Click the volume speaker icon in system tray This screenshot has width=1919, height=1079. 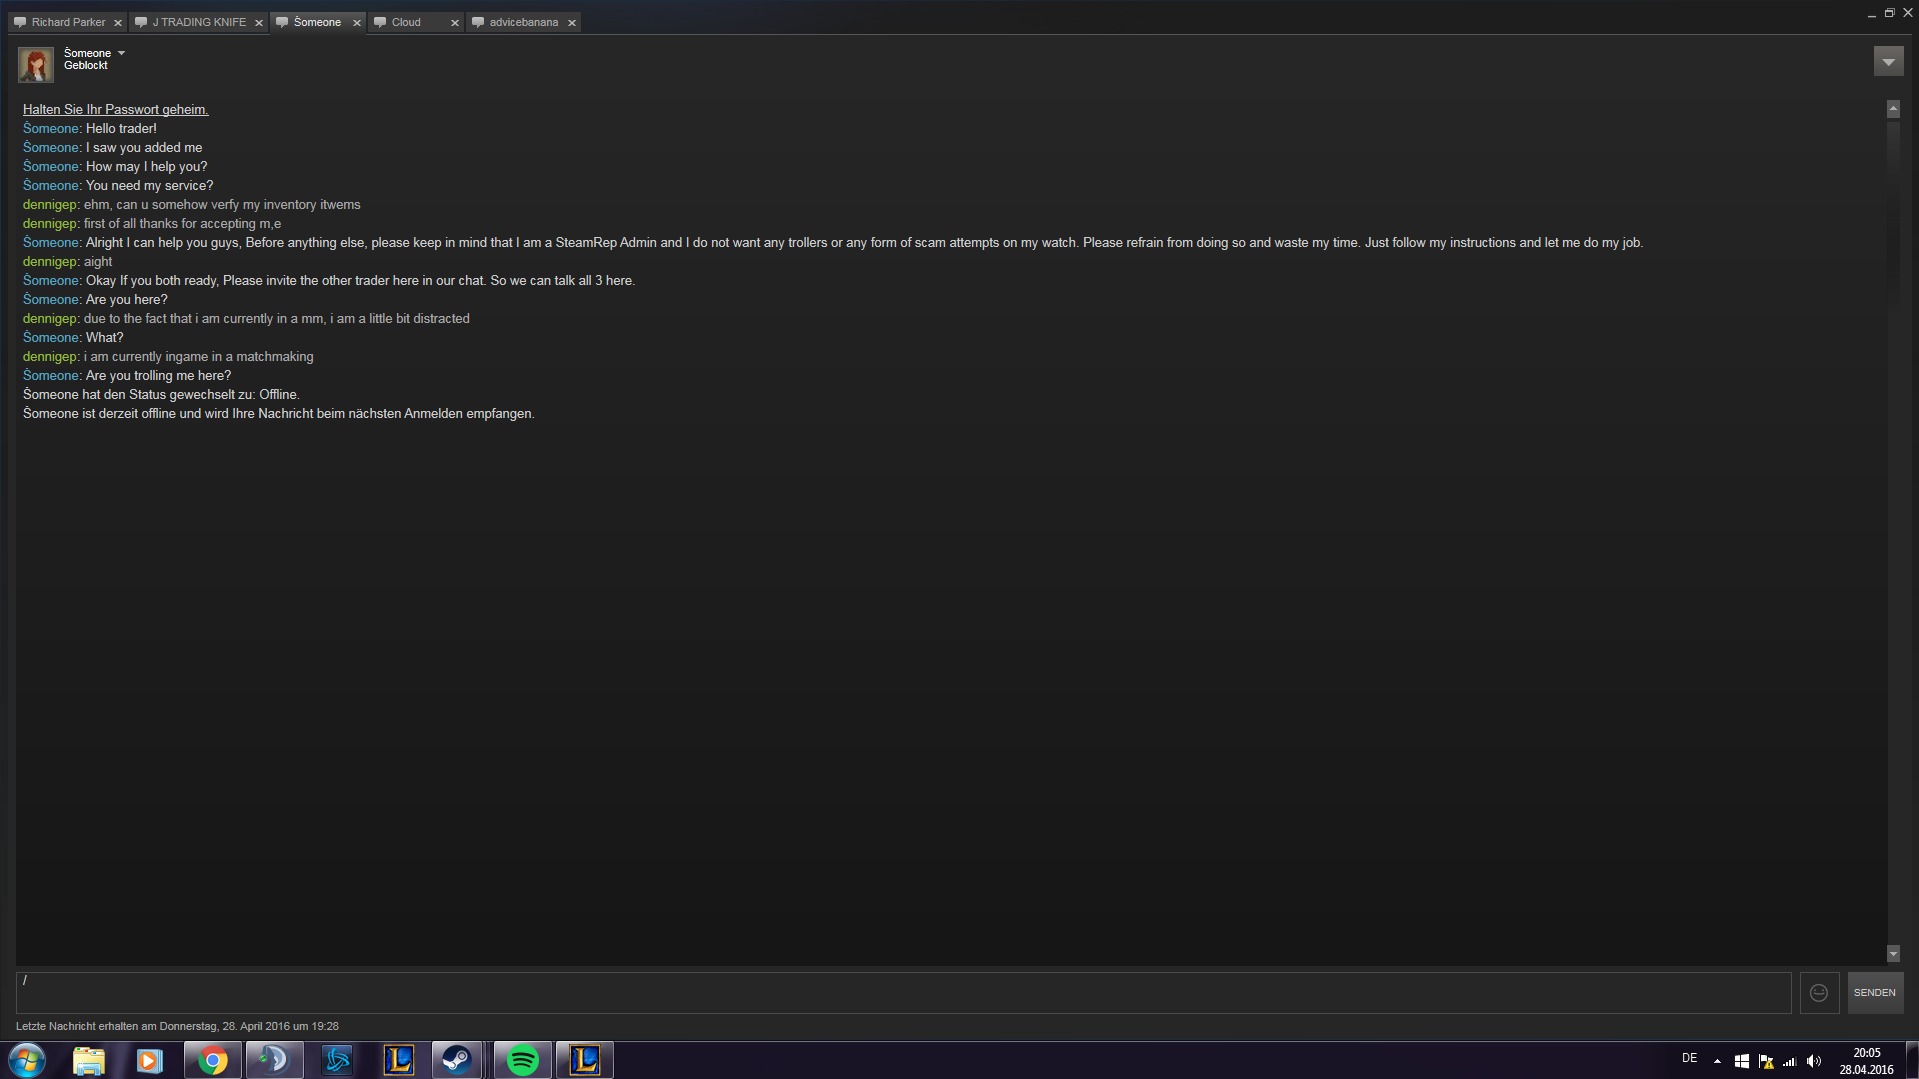coord(1814,1061)
